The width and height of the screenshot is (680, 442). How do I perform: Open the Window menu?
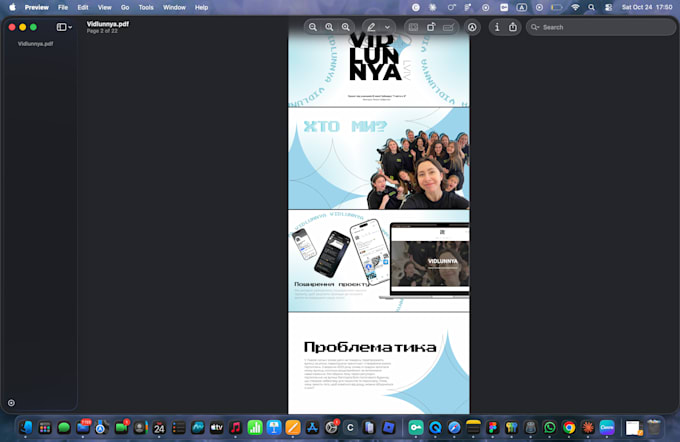point(174,7)
